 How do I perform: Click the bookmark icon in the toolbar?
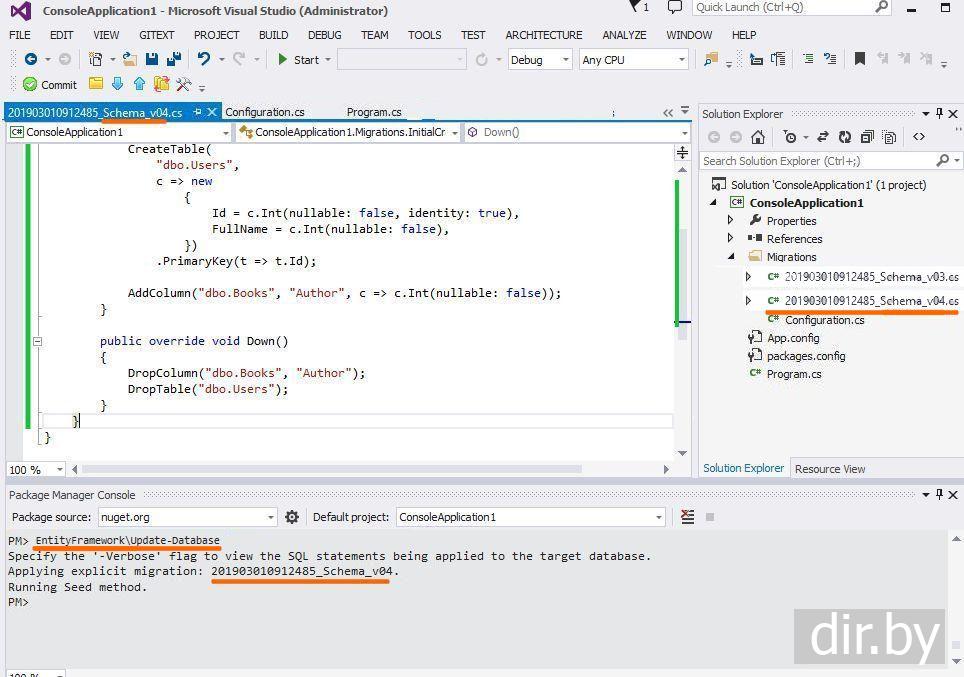(x=859, y=59)
